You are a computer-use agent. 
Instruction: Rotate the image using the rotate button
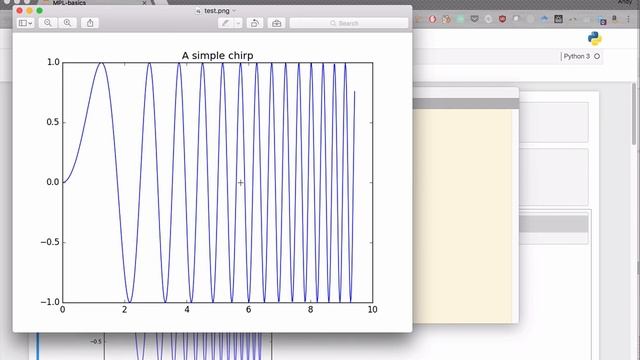click(x=255, y=23)
